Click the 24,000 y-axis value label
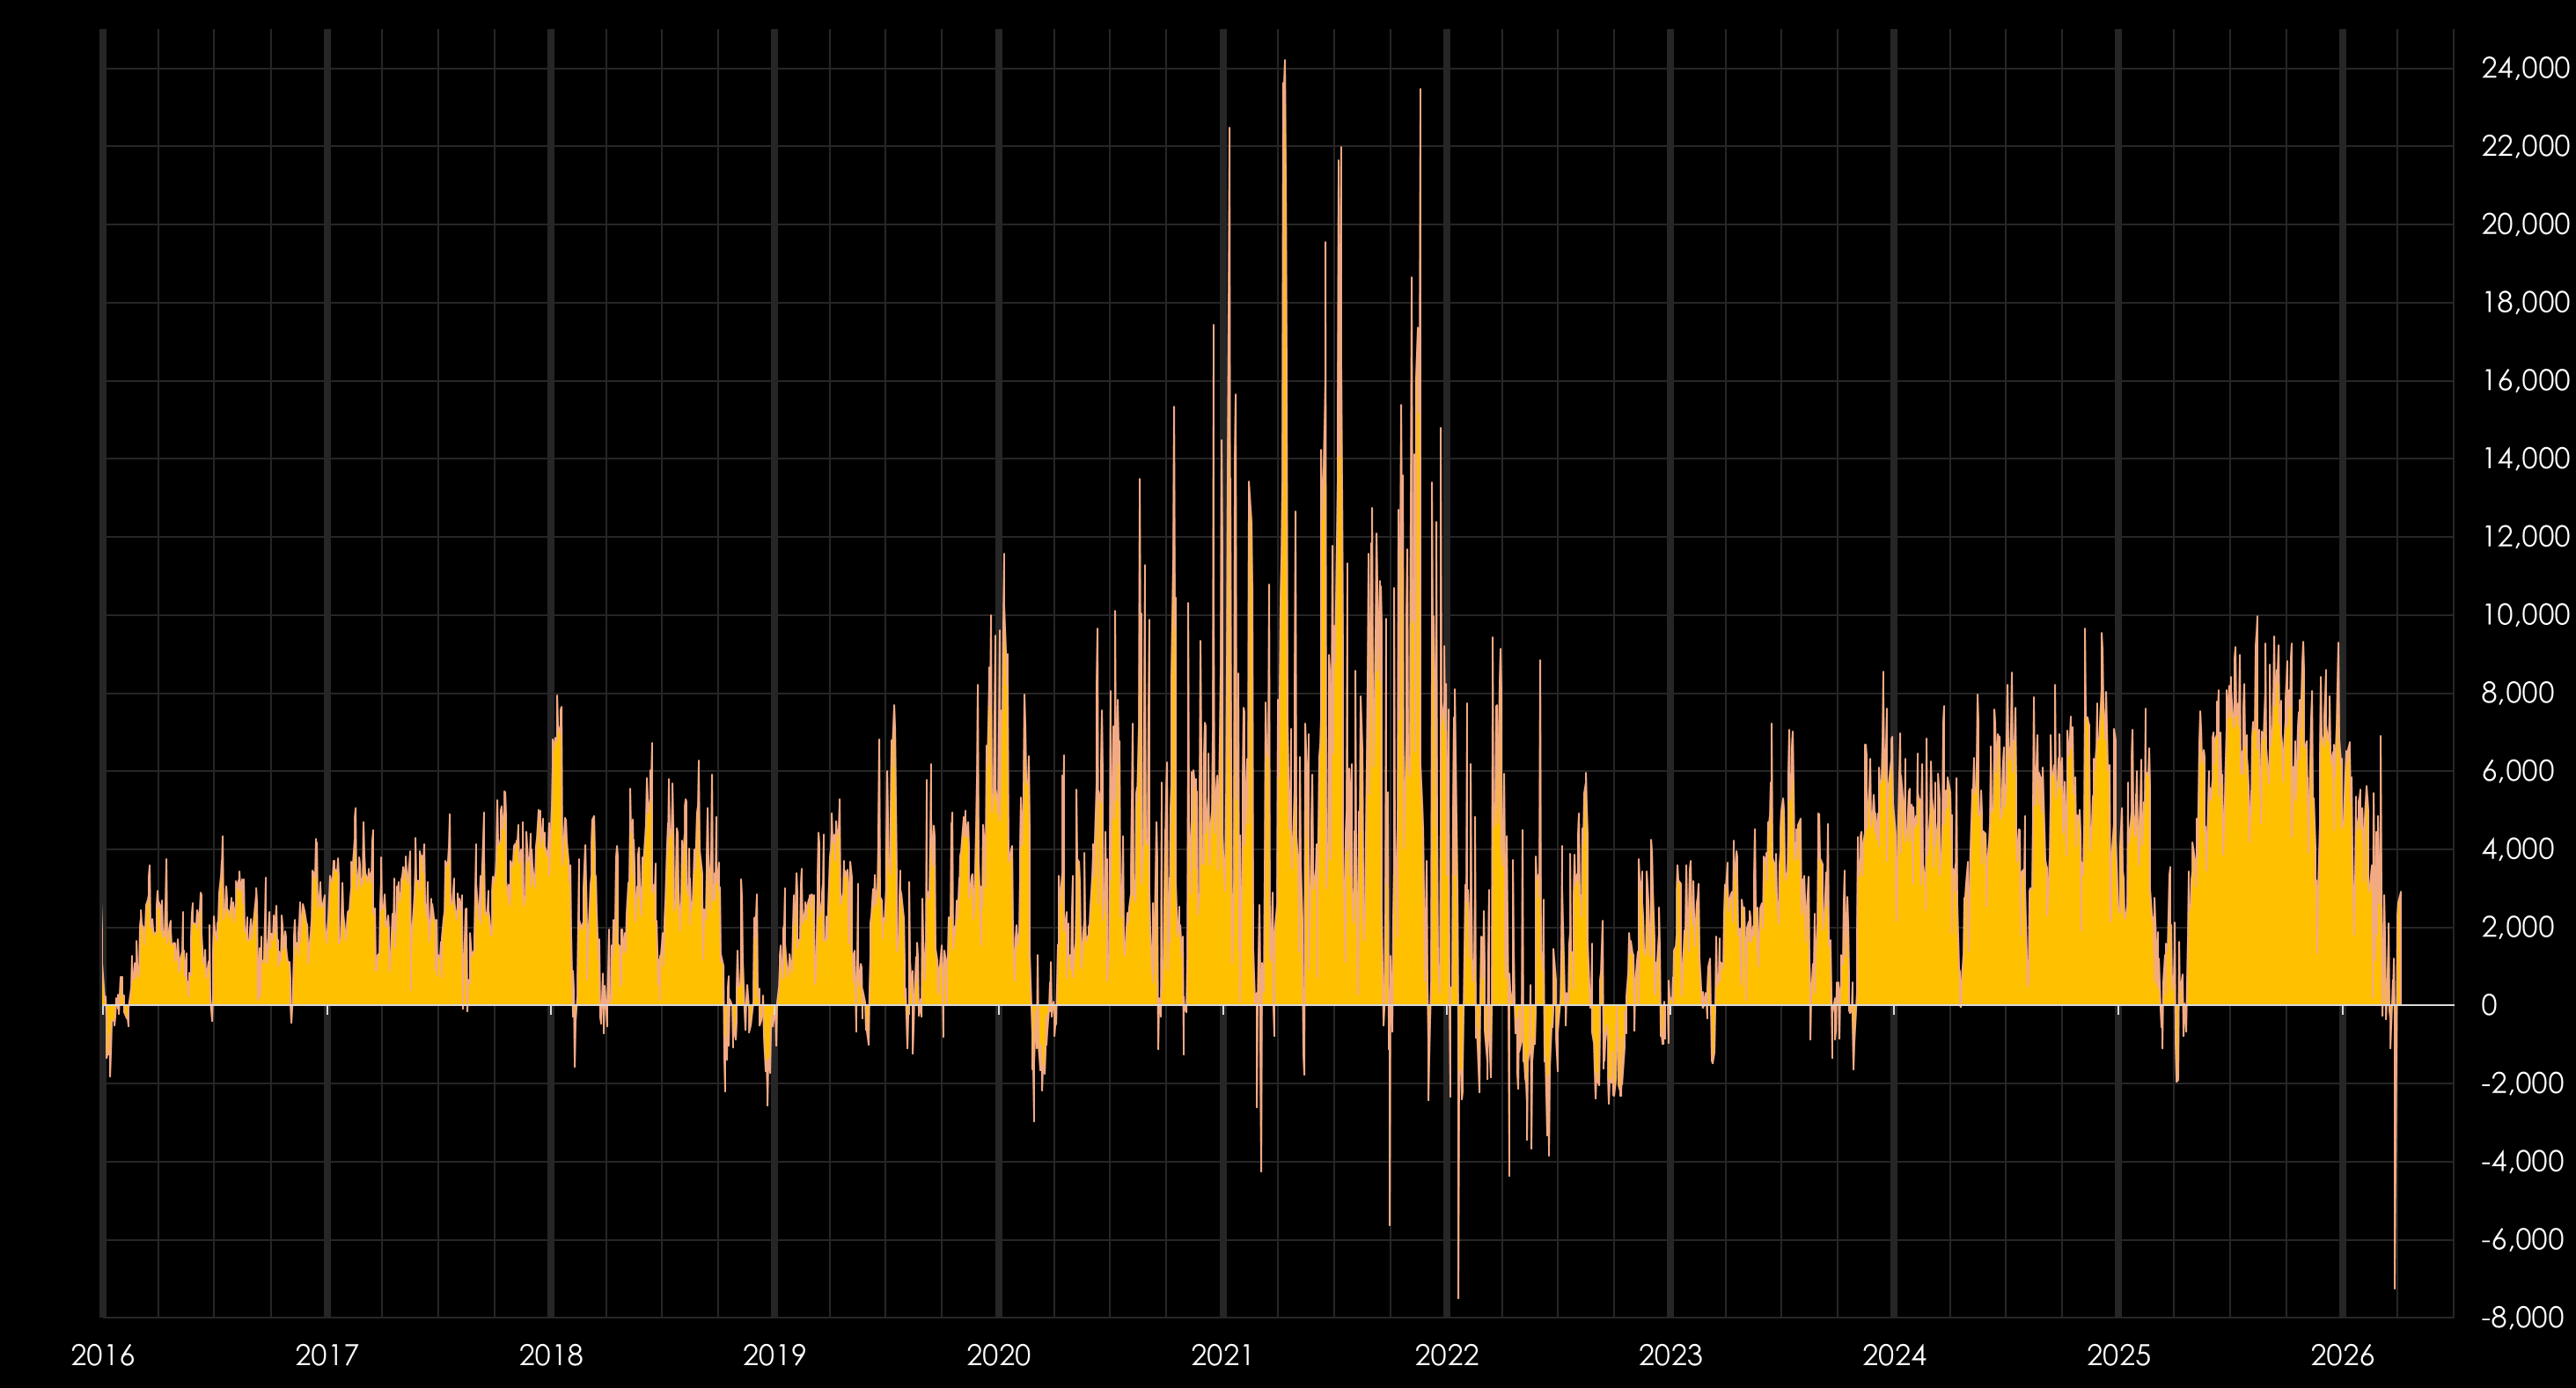 click(x=2524, y=68)
